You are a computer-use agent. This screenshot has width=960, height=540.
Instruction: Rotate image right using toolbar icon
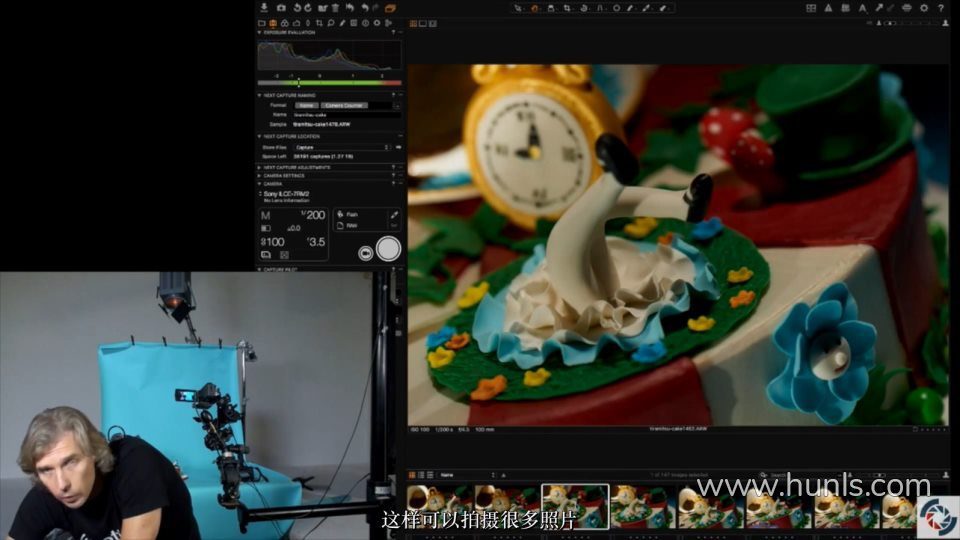click(x=307, y=8)
